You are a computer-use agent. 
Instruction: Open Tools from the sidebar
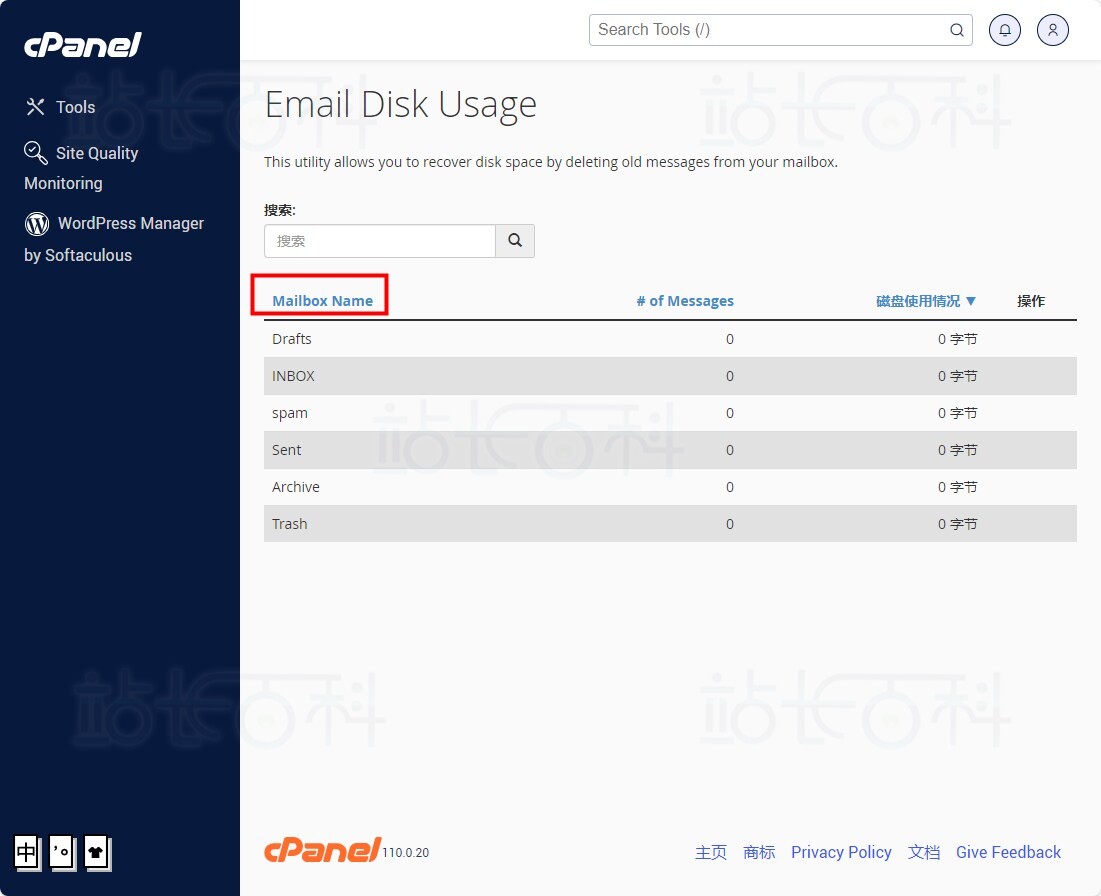click(x=60, y=107)
